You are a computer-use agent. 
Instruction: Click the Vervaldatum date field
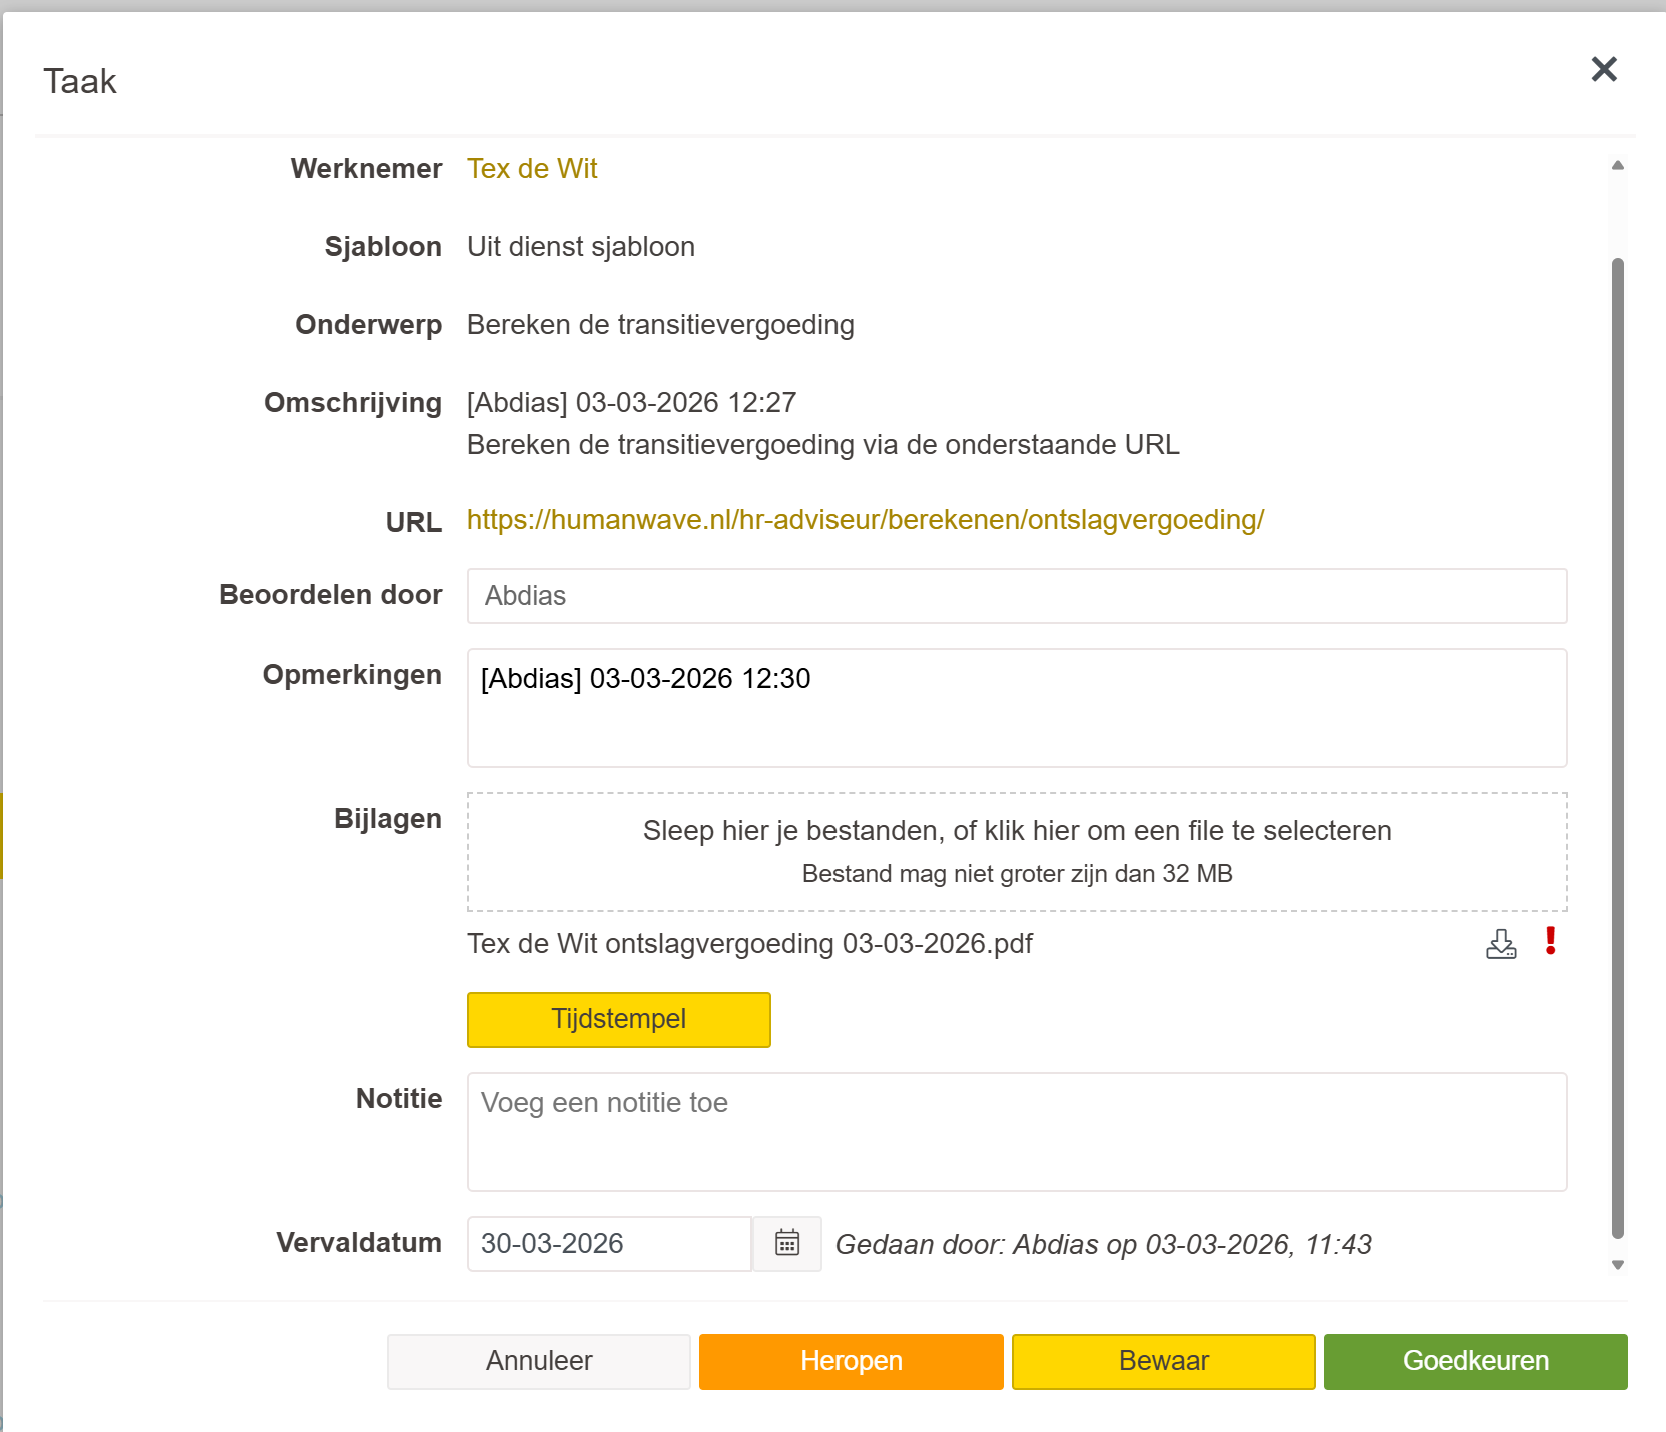[x=608, y=1244]
